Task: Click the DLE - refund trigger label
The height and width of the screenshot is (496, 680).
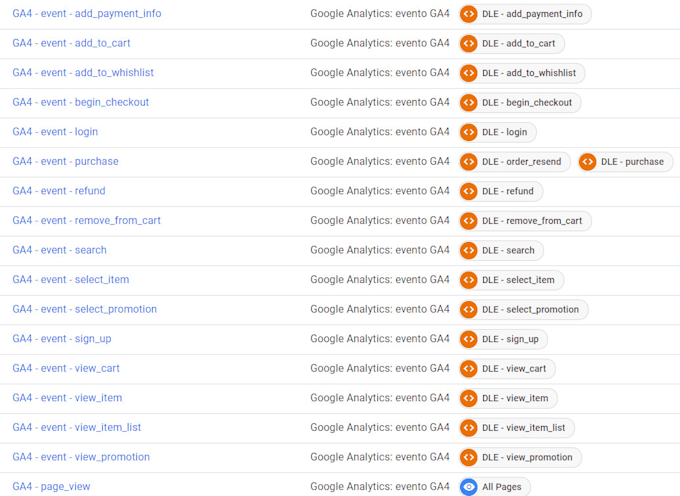Action: click(508, 191)
